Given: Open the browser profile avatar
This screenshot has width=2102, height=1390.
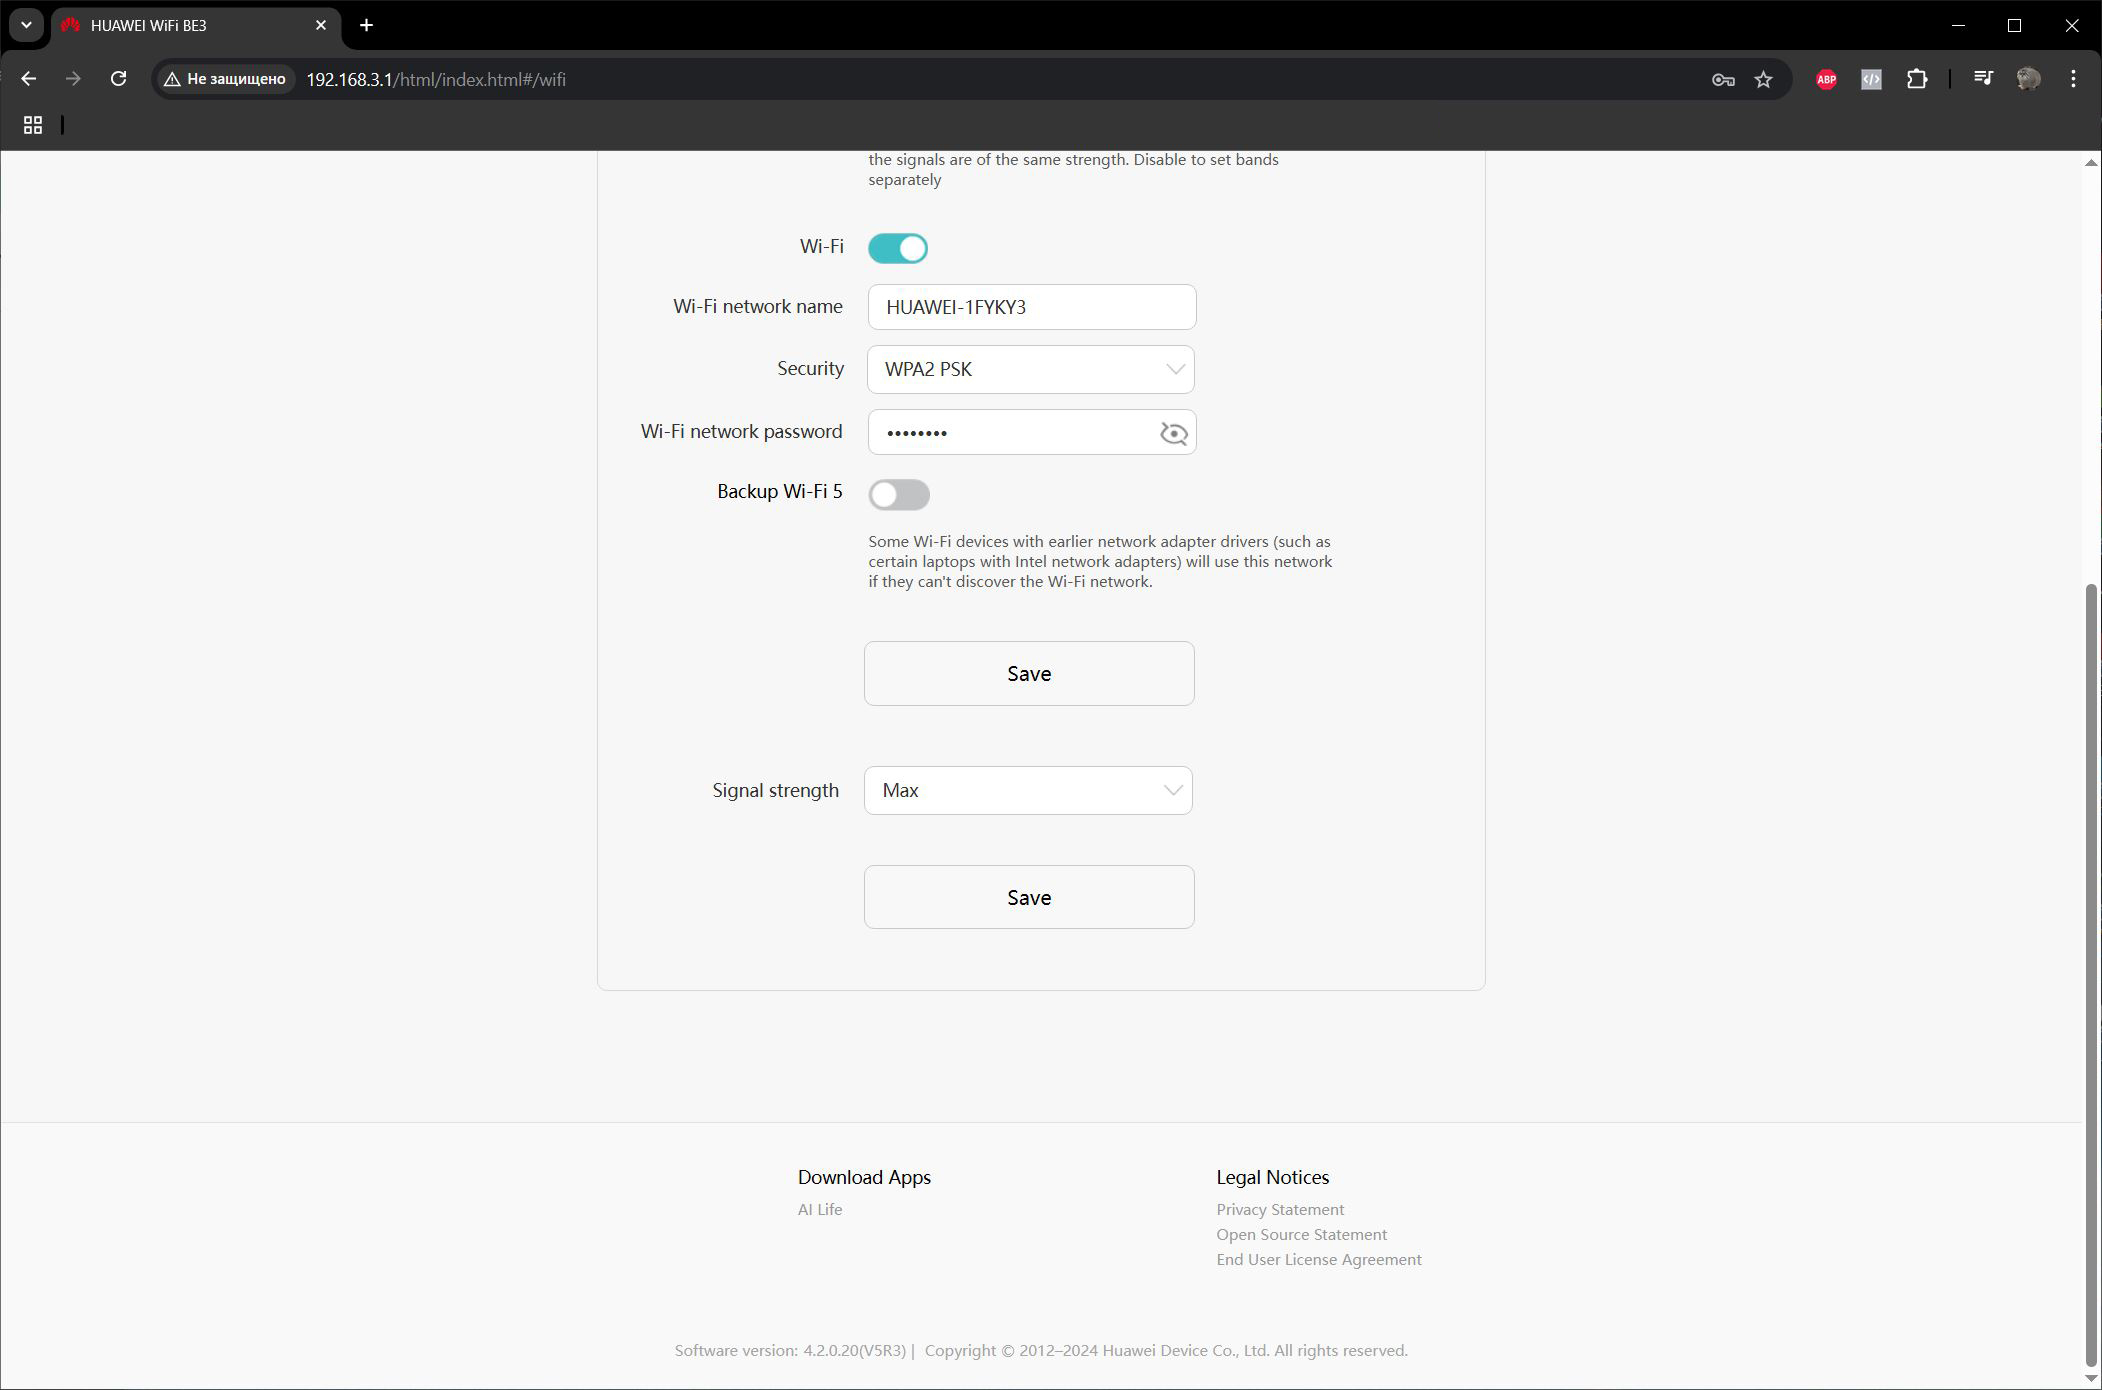Looking at the screenshot, I should (2028, 79).
